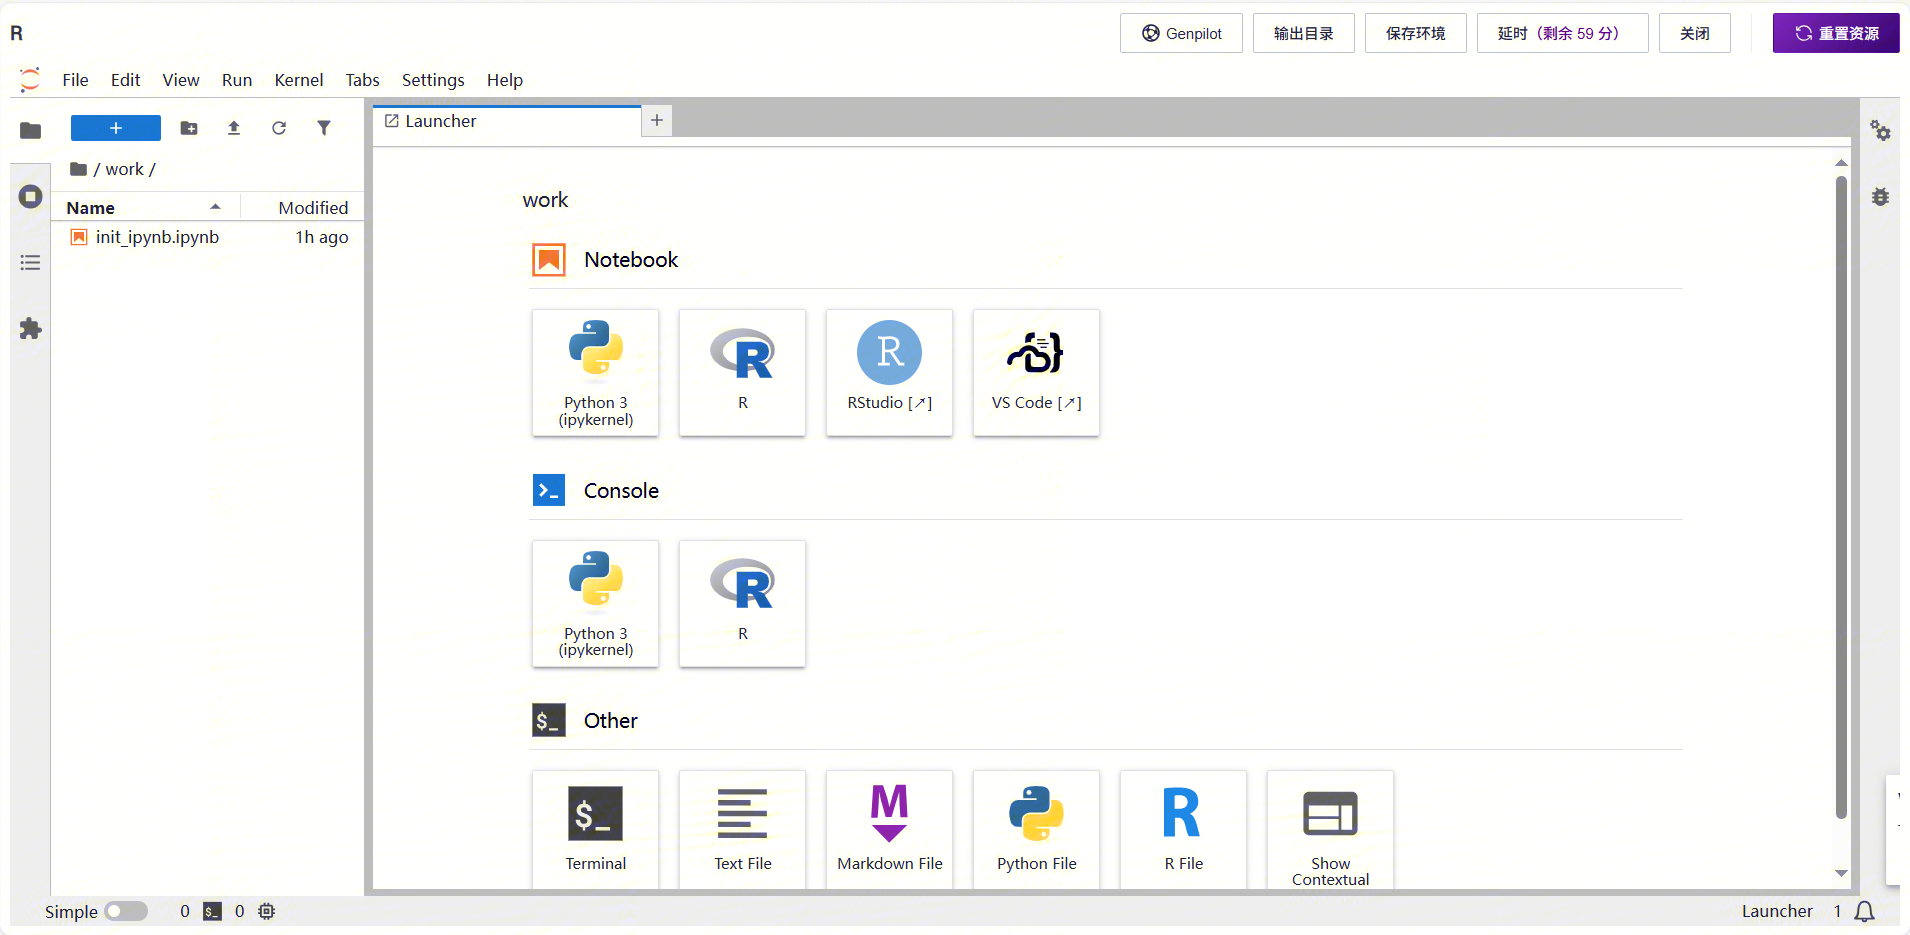1910x935 pixels.
Task: Click the kernel status chip icon
Action: pyautogui.click(x=267, y=911)
